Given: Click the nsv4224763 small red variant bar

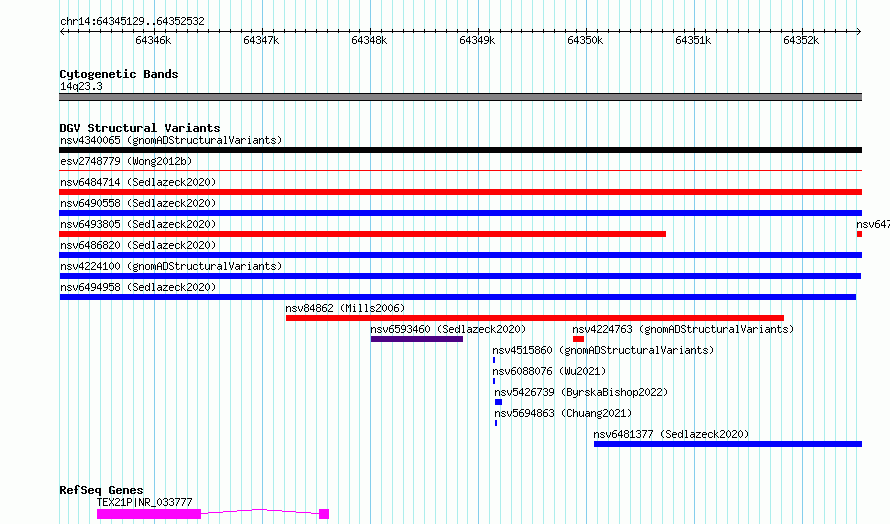Looking at the screenshot, I should coord(578,339).
